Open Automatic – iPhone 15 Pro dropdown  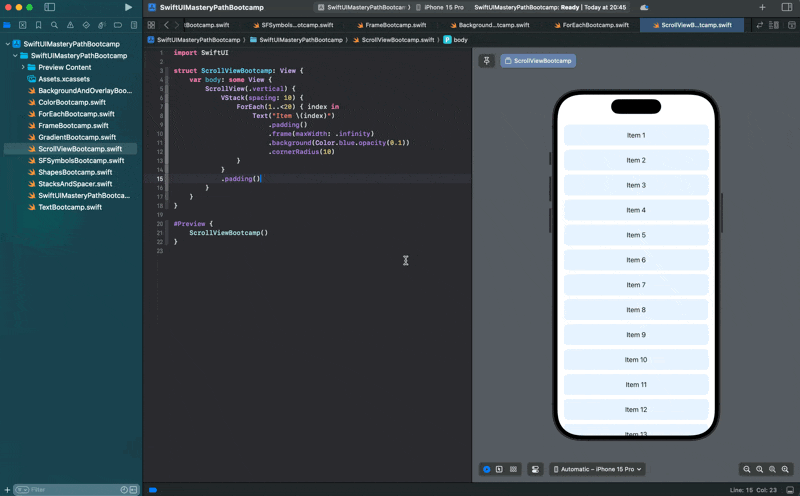coord(597,469)
